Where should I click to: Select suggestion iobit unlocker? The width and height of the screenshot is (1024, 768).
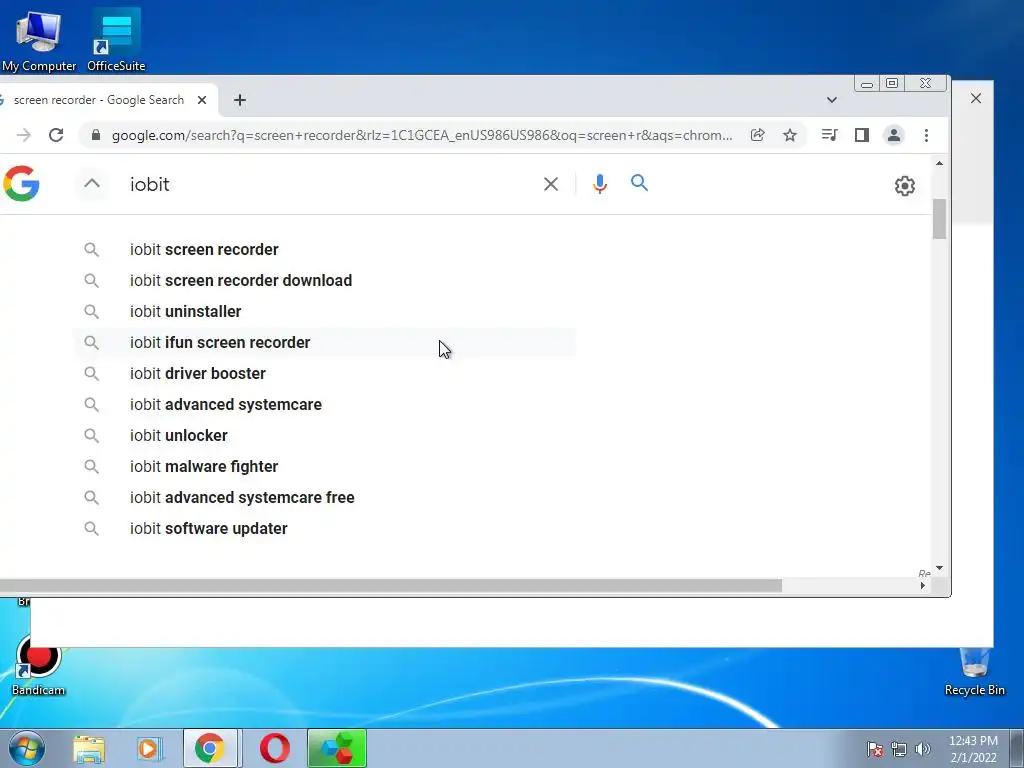coord(325,436)
